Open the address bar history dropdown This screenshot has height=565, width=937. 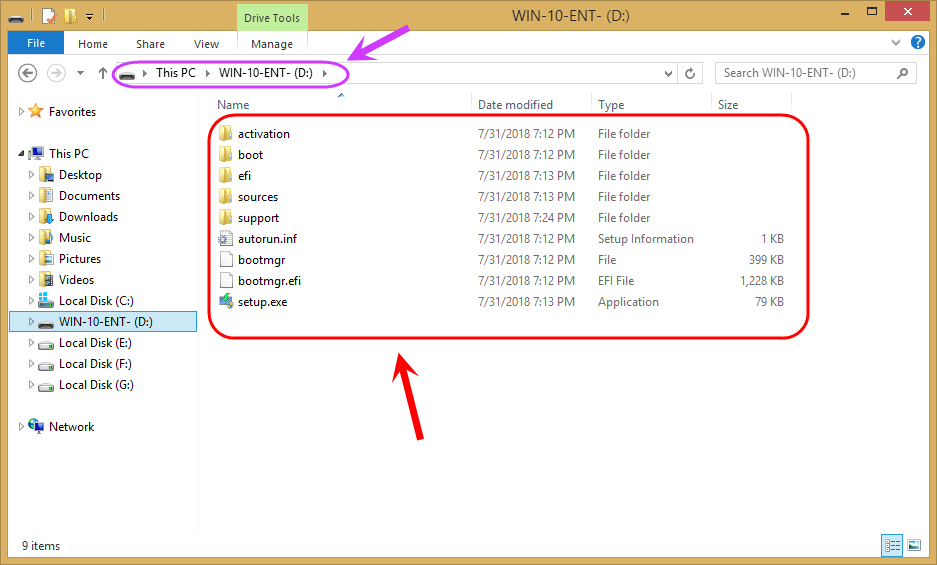click(x=668, y=73)
